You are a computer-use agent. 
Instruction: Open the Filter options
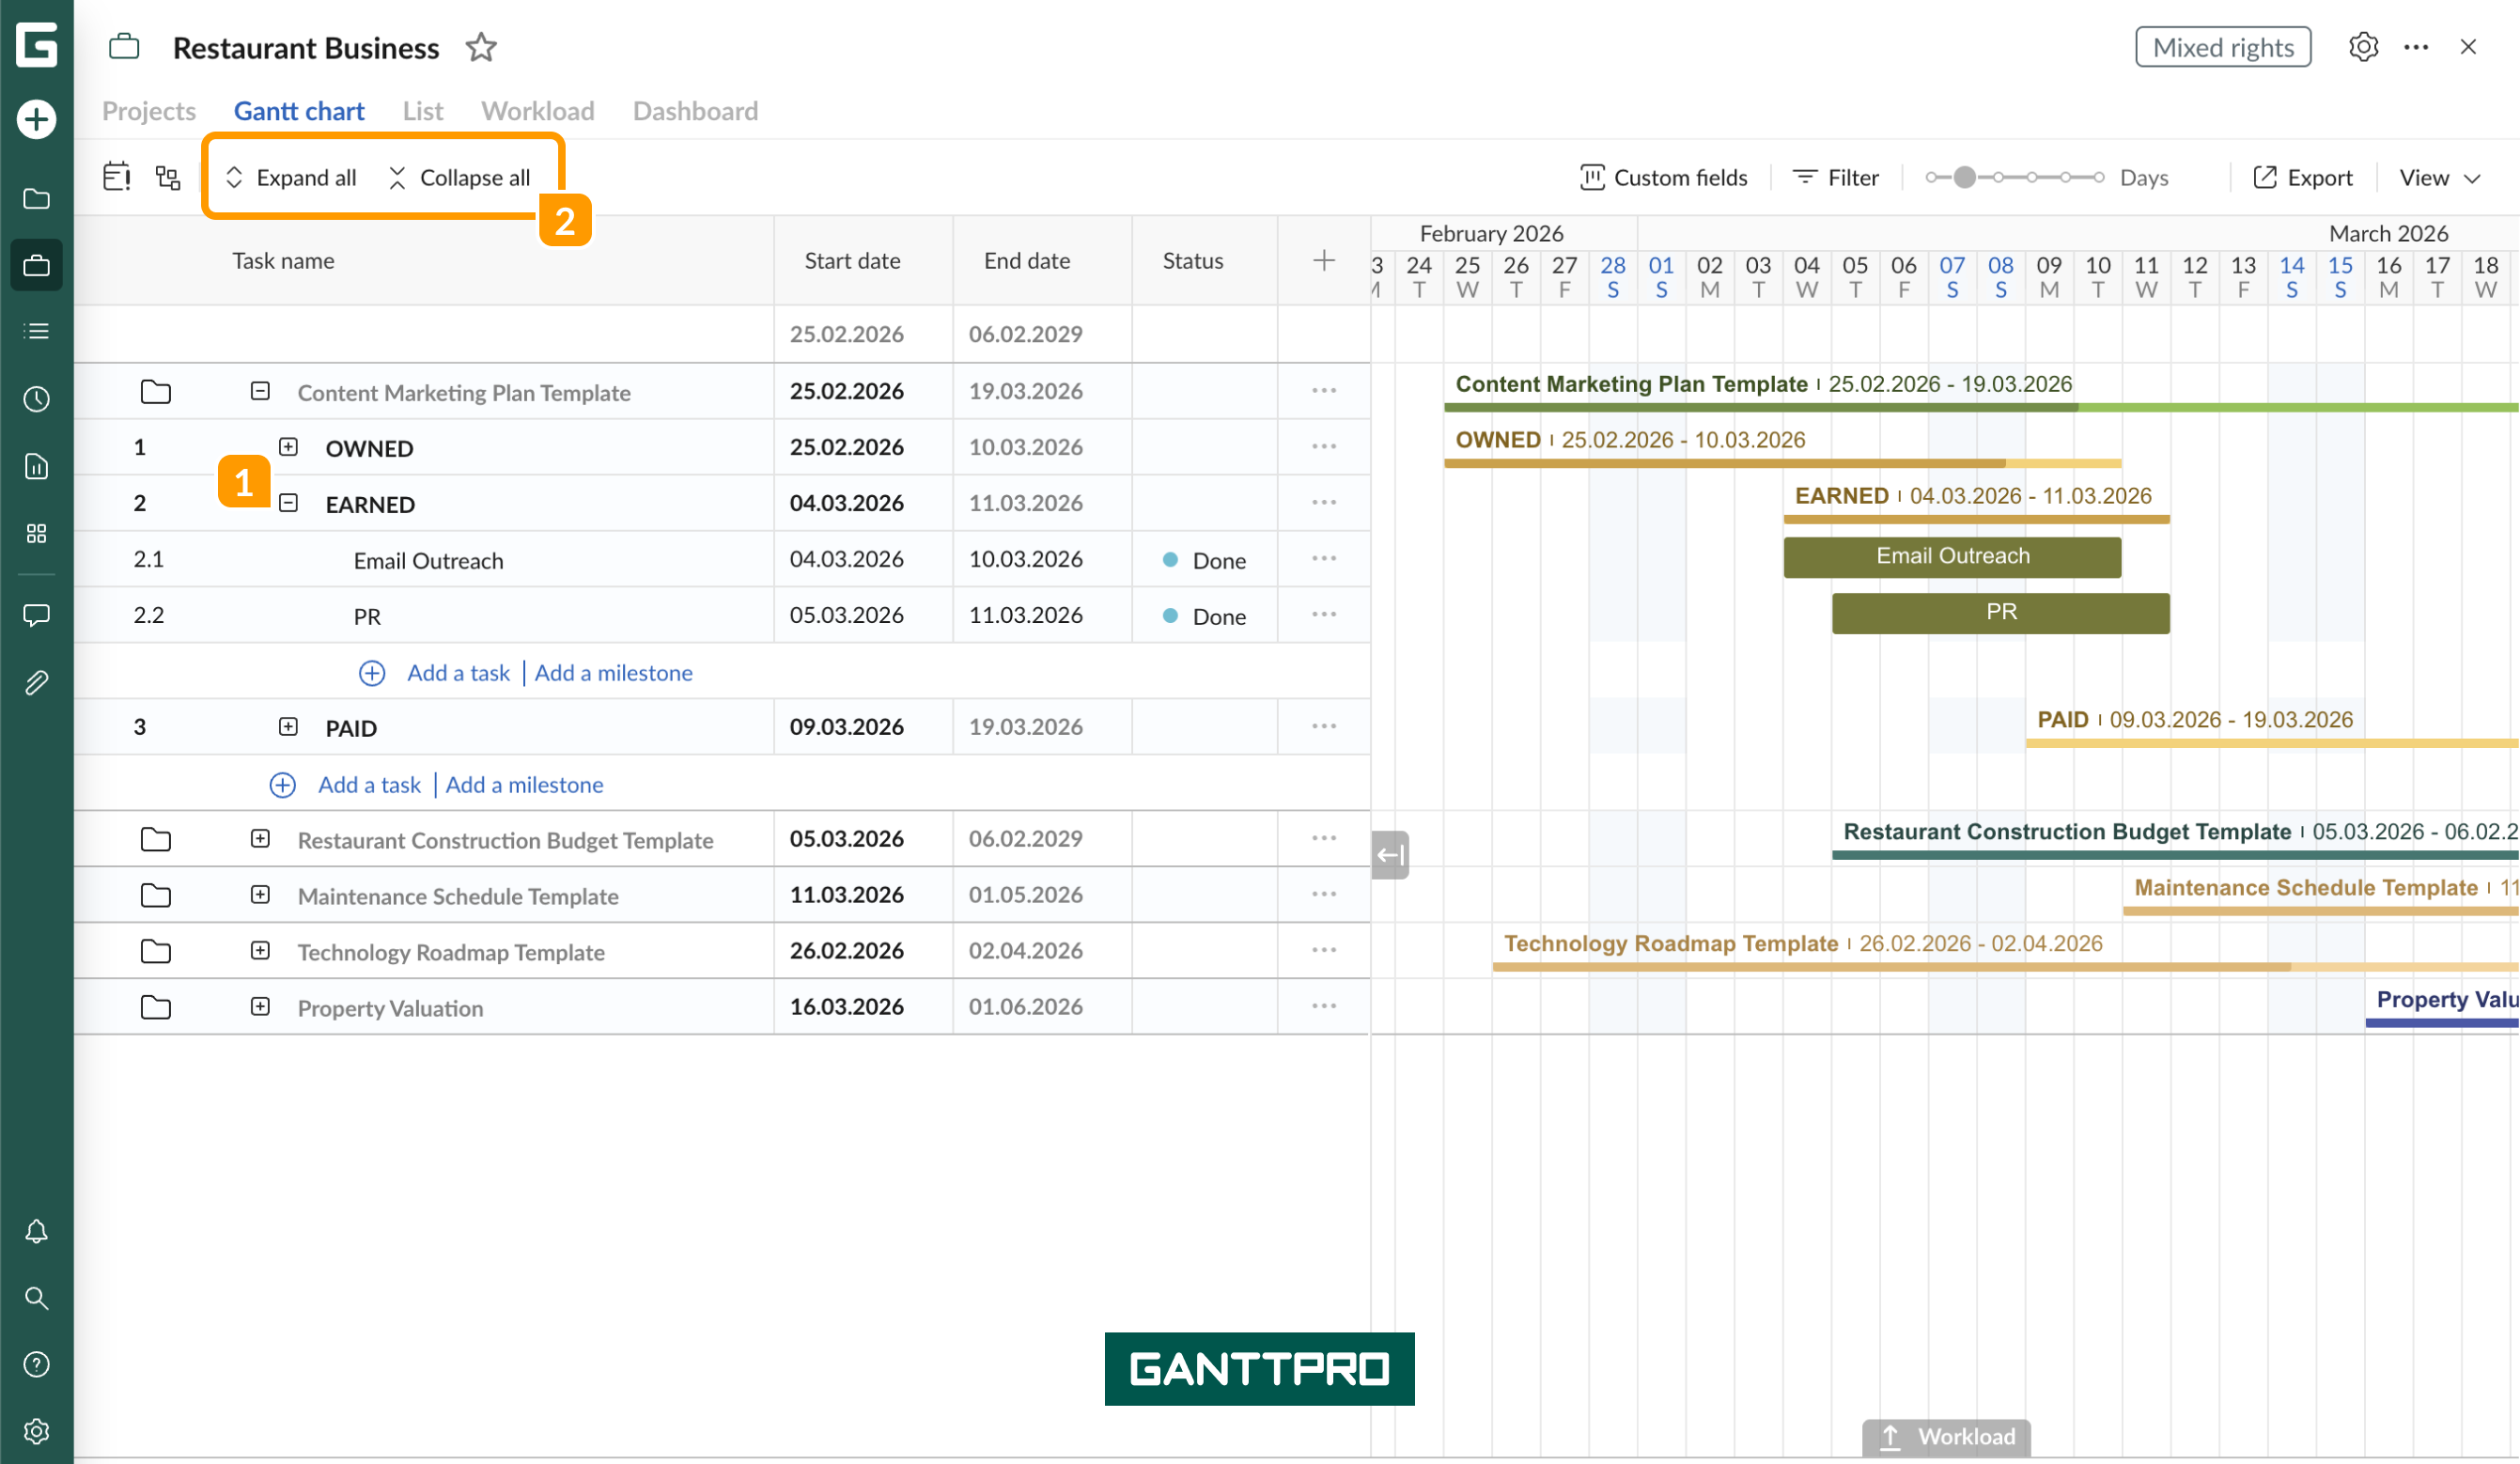[1836, 178]
